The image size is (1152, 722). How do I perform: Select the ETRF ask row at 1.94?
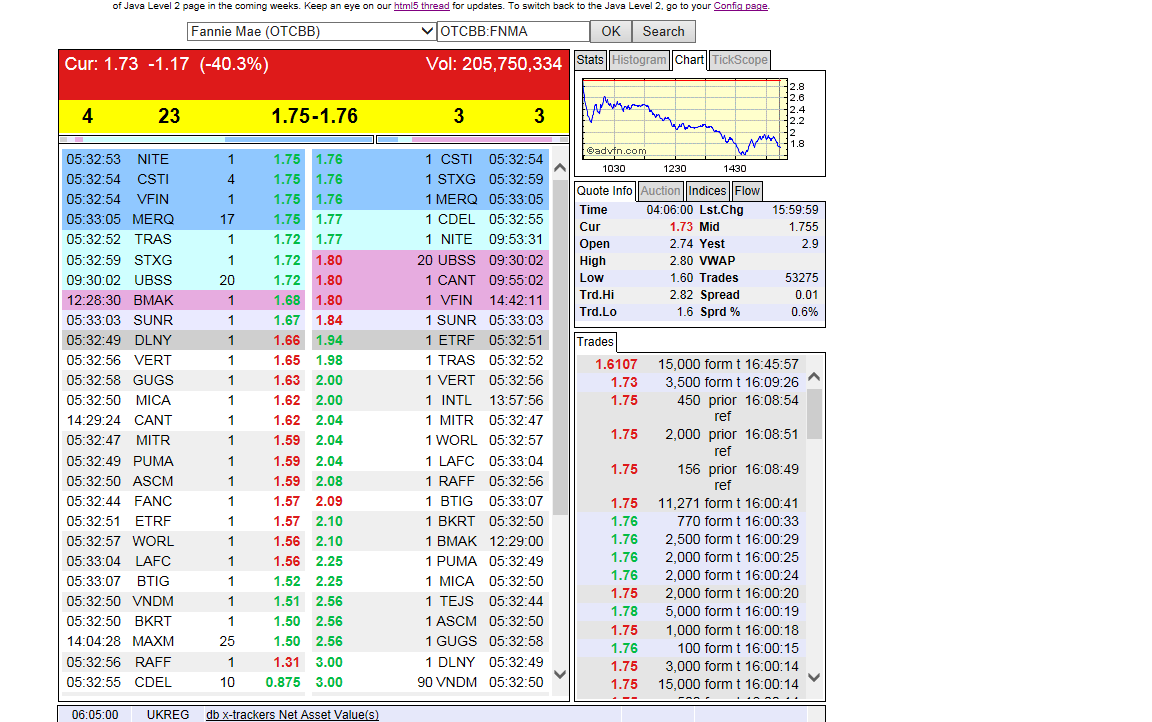tap(430, 341)
